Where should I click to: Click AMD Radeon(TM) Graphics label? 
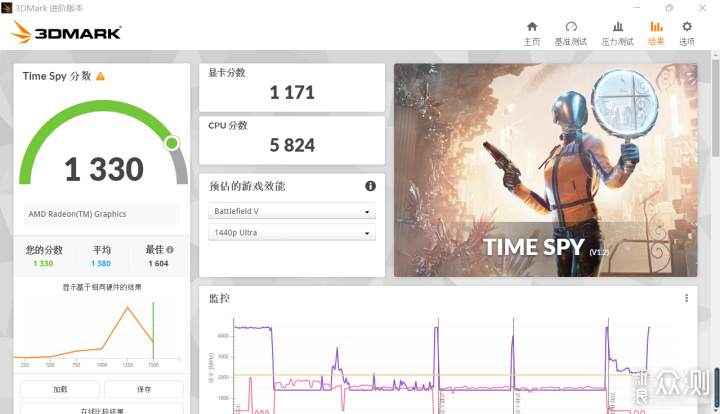tap(77, 214)
